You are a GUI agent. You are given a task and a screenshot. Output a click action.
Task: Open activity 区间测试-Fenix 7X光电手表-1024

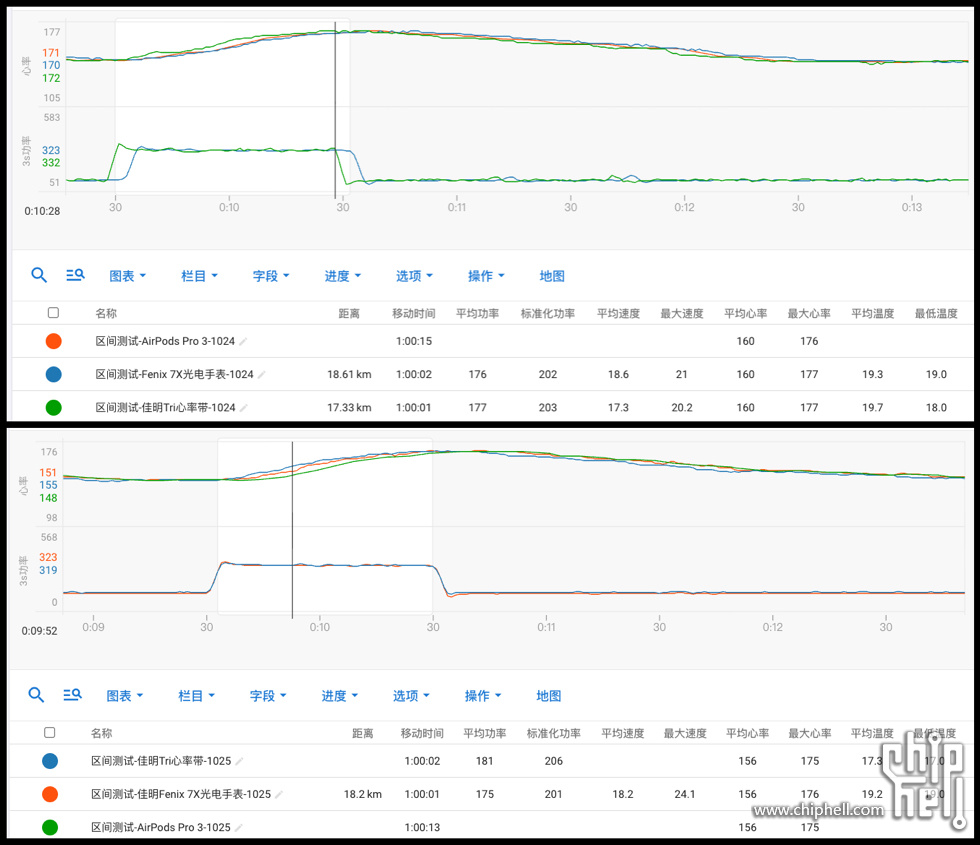point(174,374)
